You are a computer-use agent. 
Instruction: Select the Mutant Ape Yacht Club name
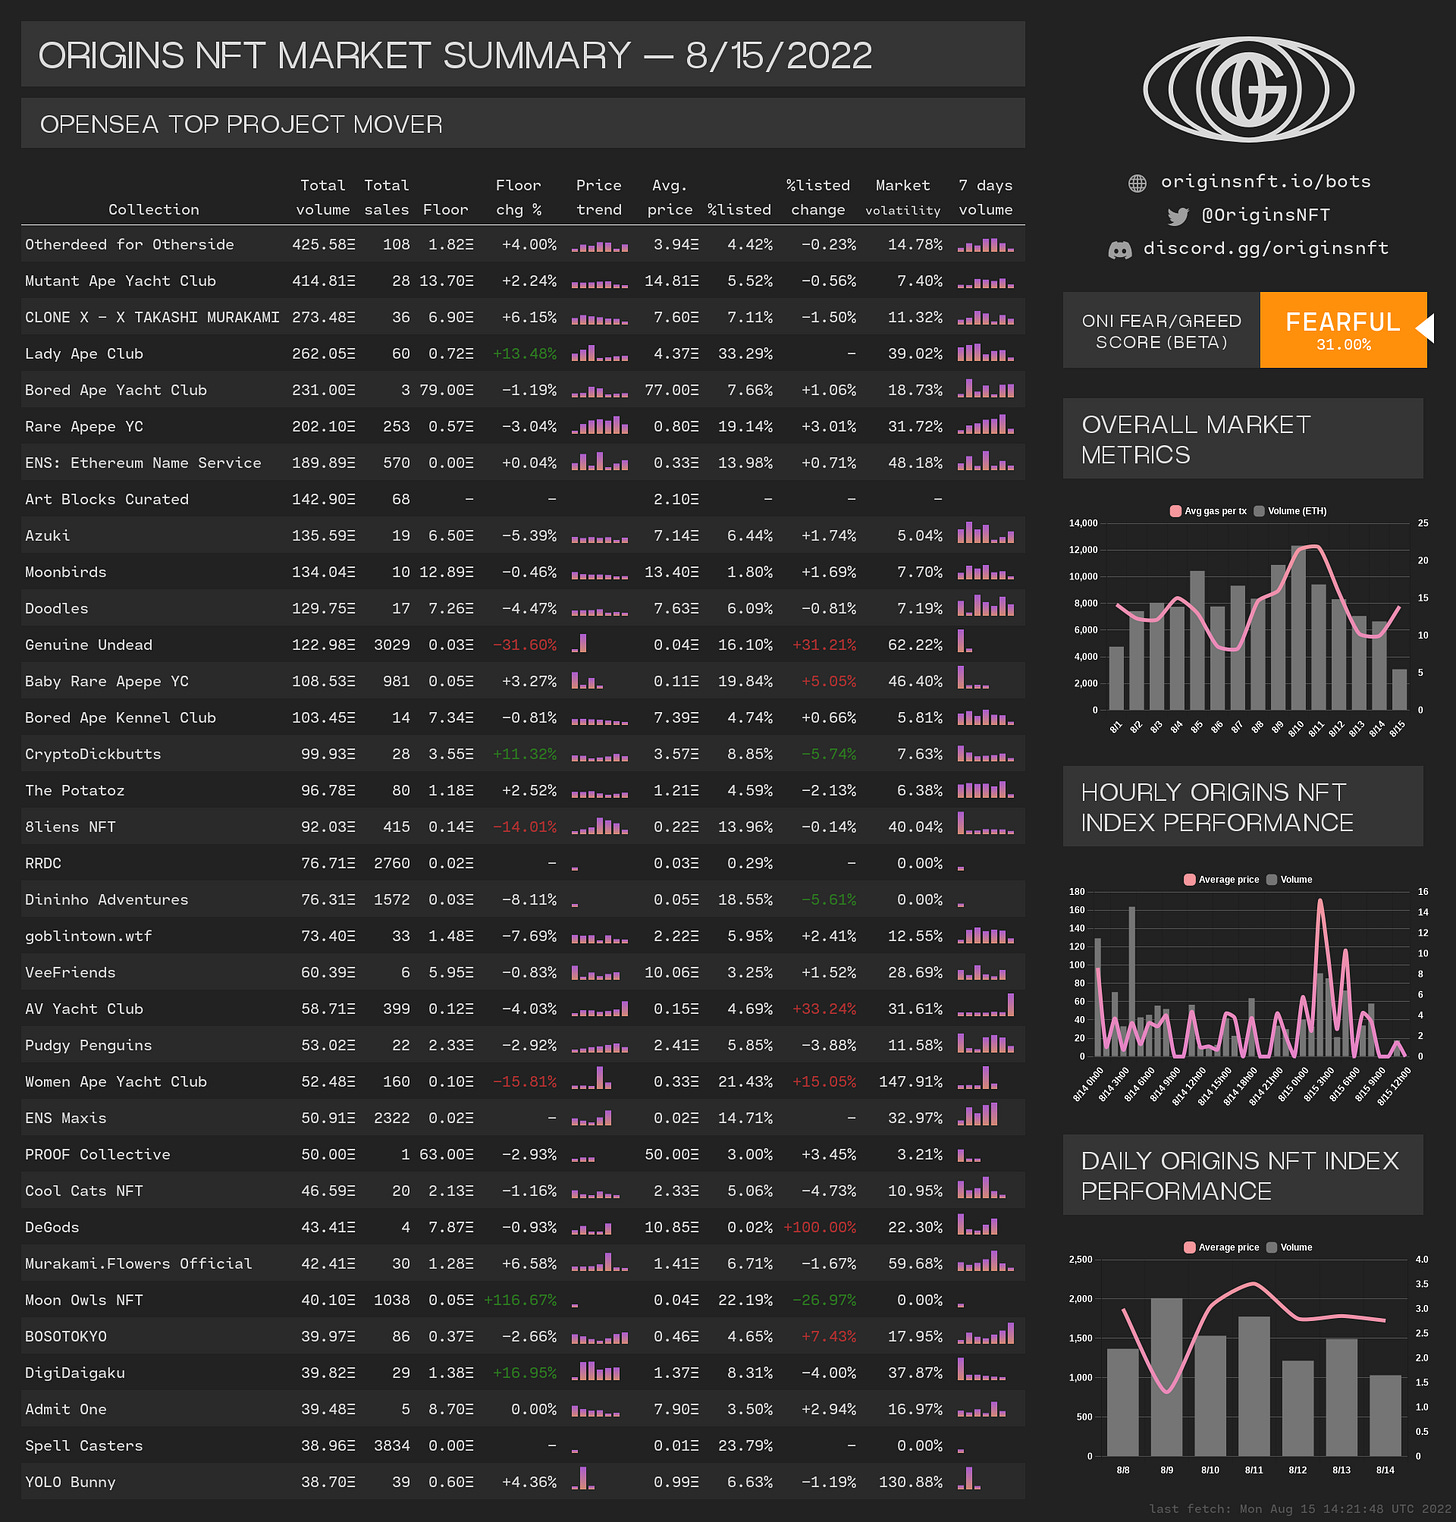pyautogui.click(x=121, y=281)
